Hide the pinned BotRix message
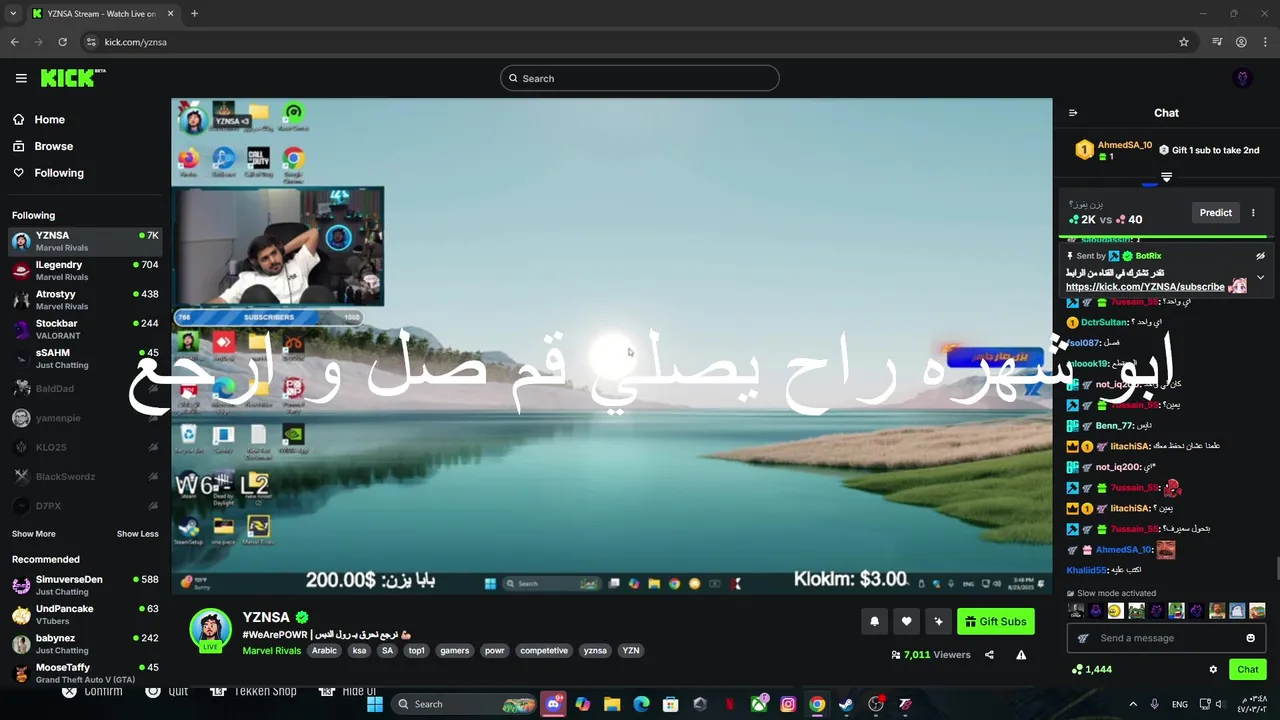This screenshot has width=1280, height=720. tap(1260, 256)
